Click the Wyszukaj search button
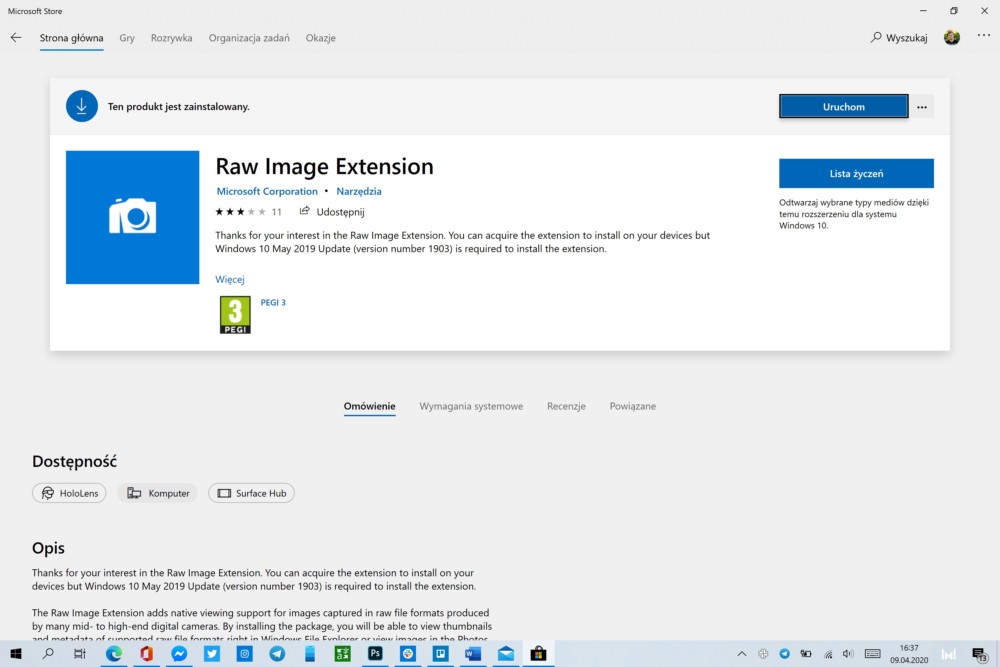This screenshot has width=1000, height=667. coord(899,38)
